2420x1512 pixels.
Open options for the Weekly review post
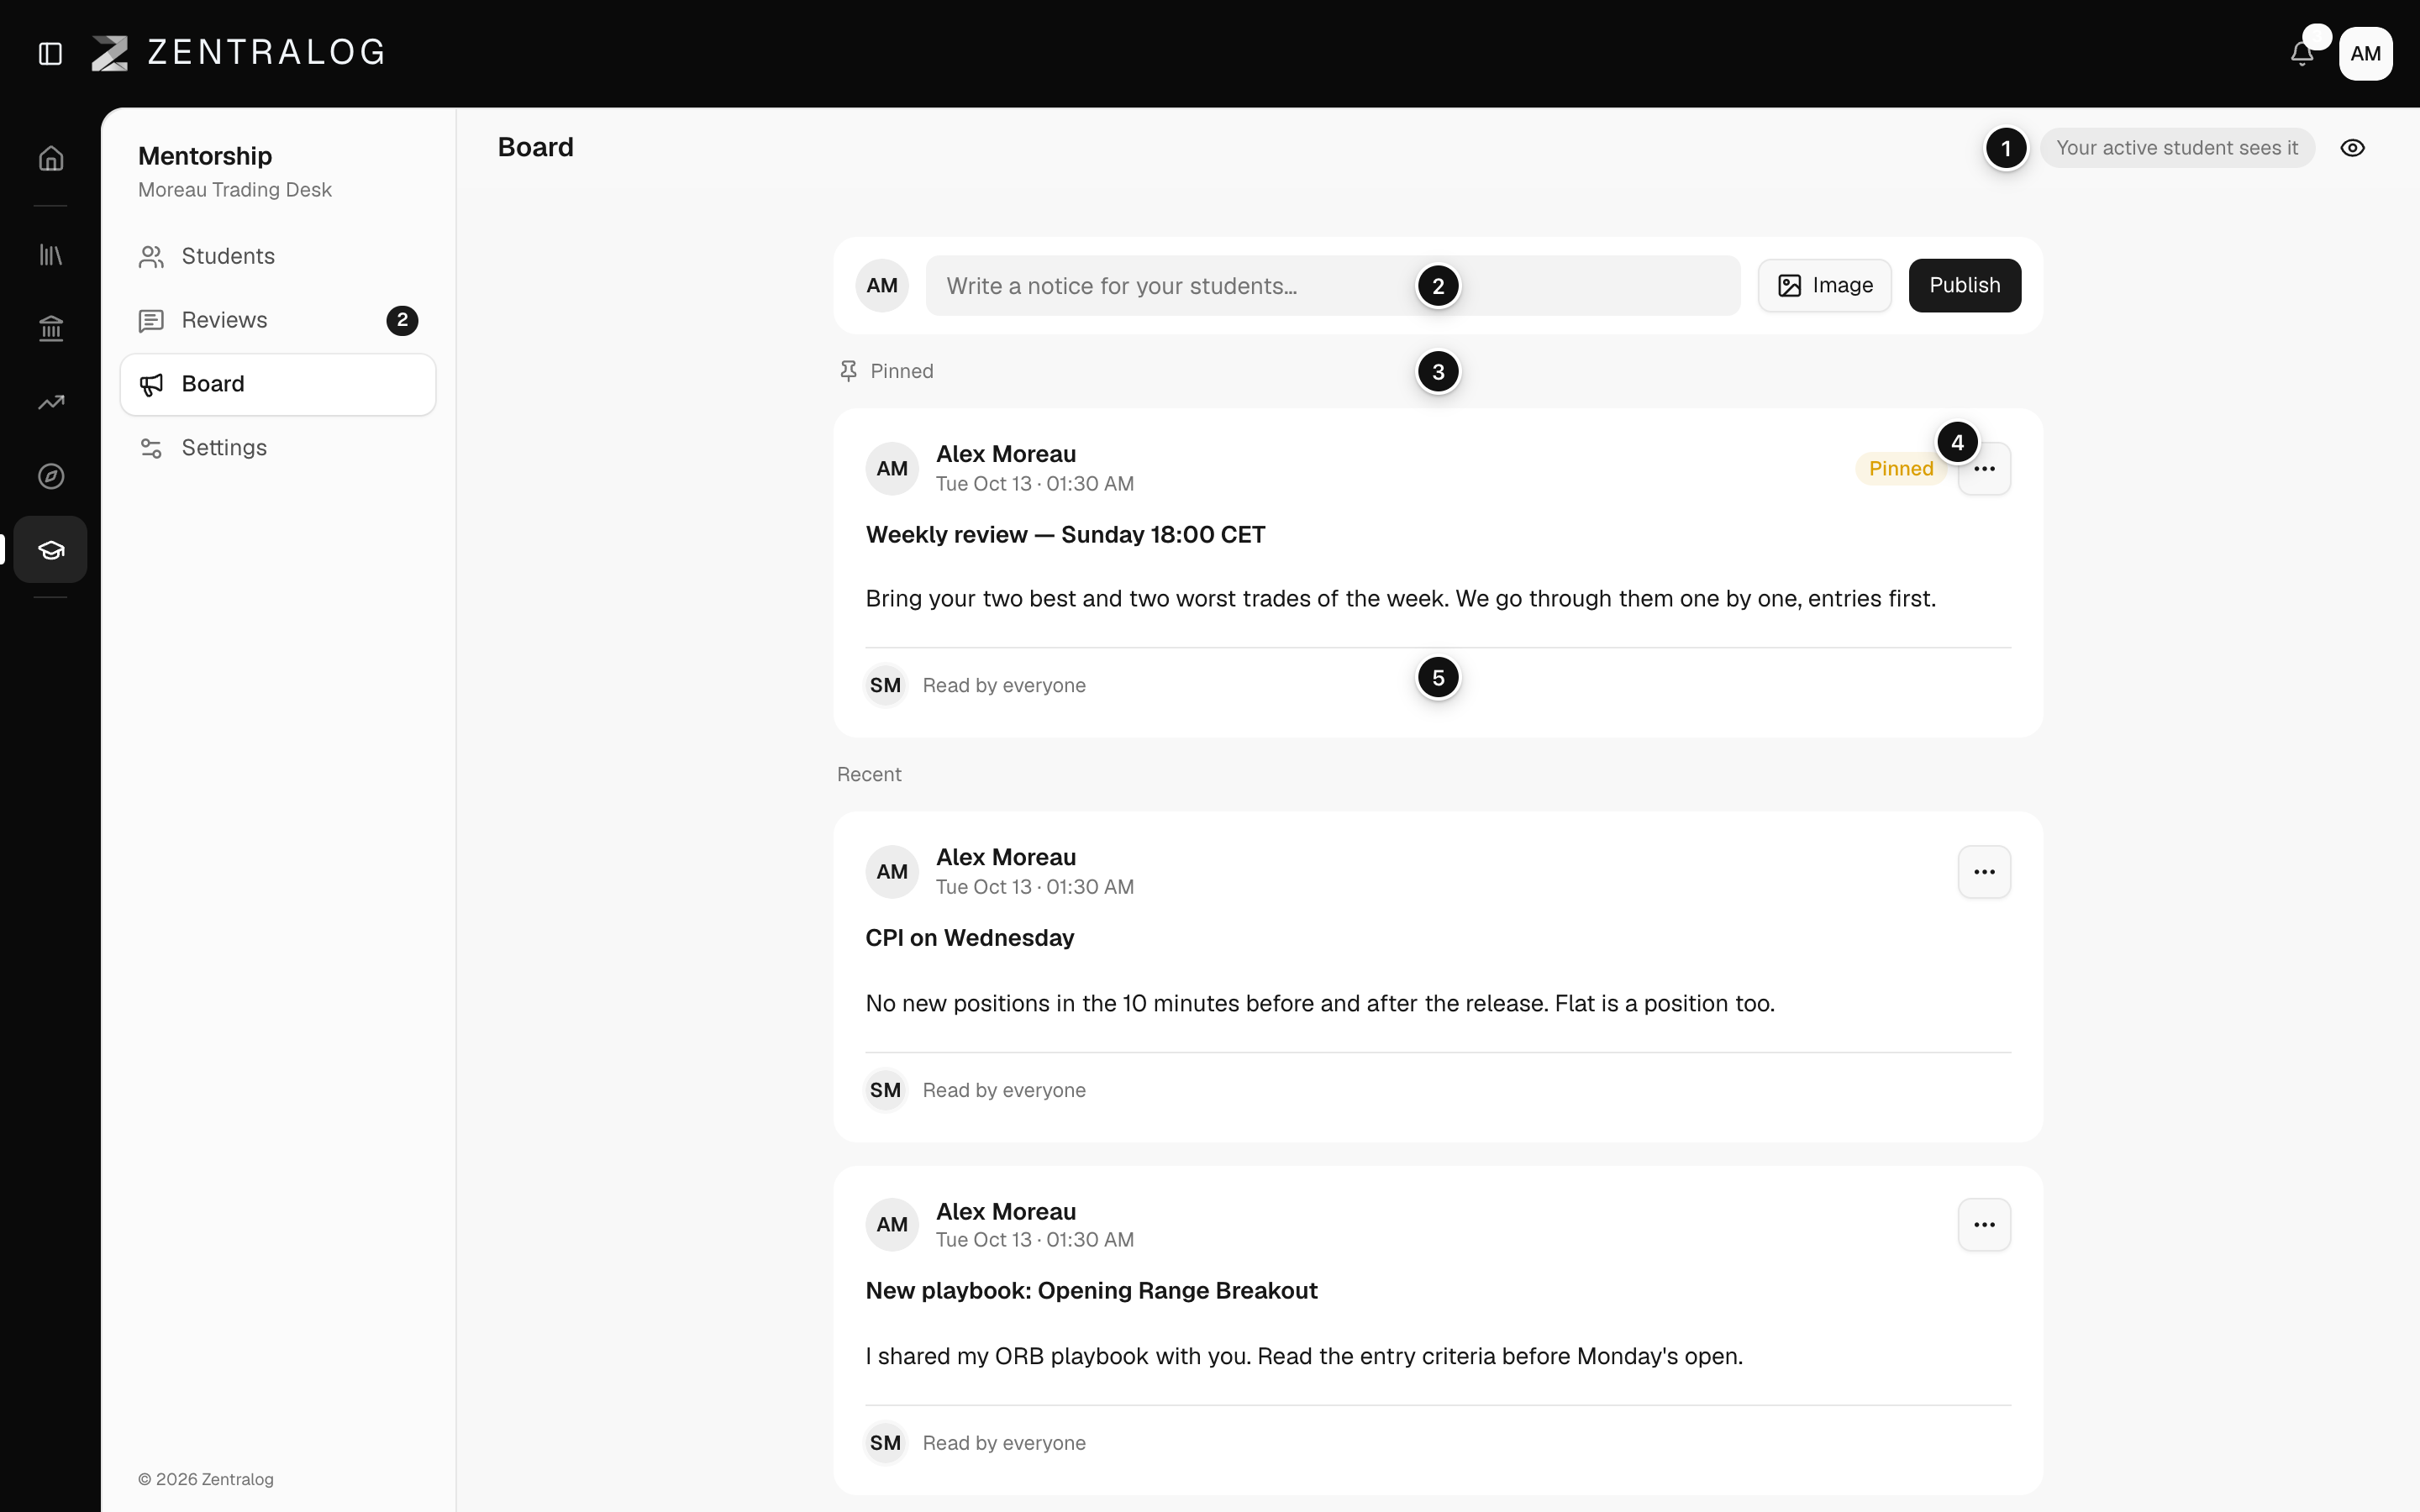point(1984,469)
